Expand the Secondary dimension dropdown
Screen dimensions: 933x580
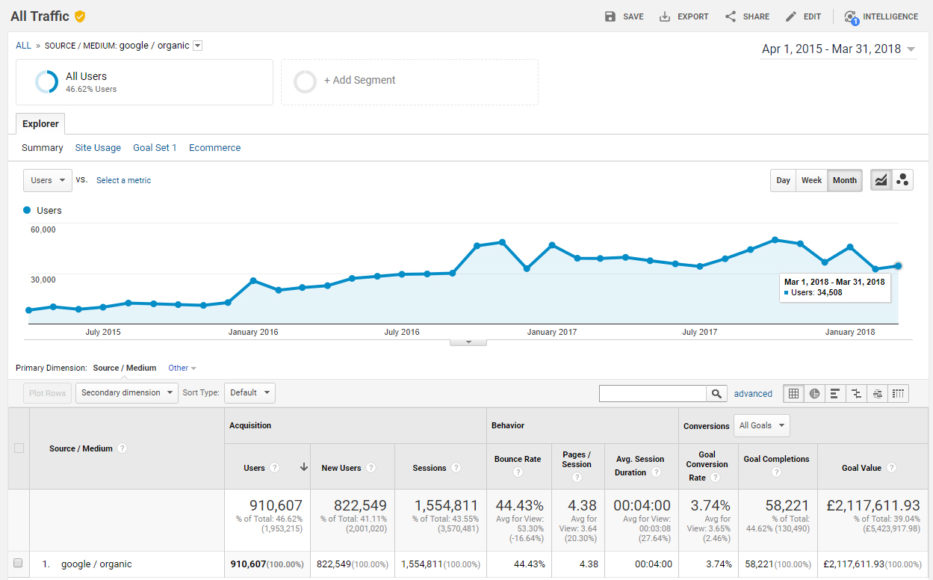coord(127,393)
